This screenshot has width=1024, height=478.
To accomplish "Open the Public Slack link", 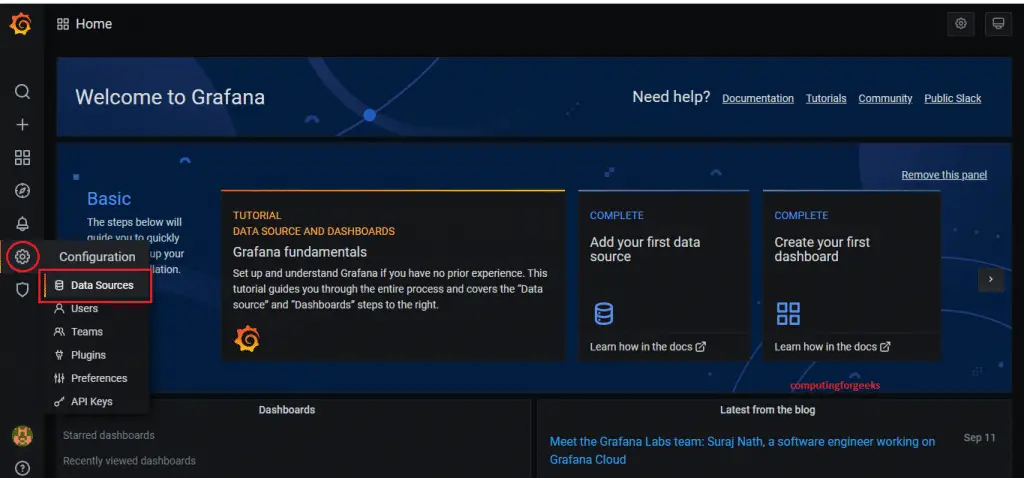I will click(x=952, y=99).
